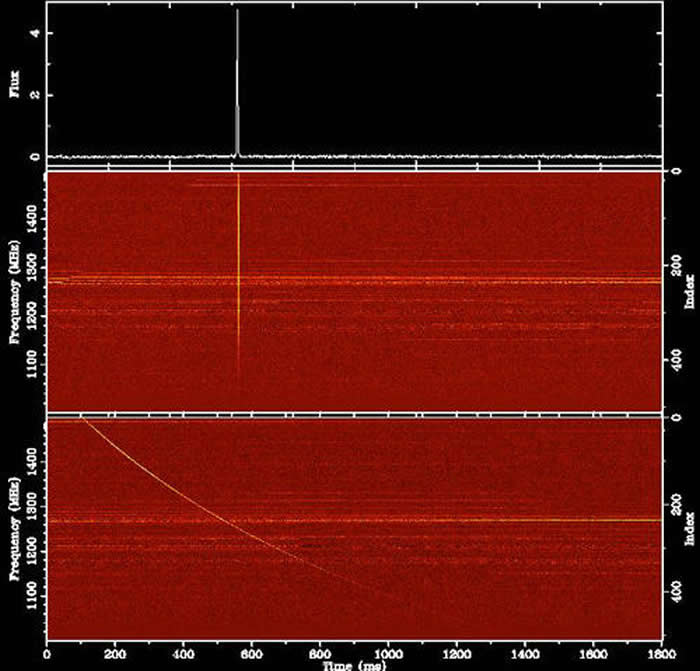Click the 400 index tick beside middle panel
The height and width of the screenshot is (671, 700).
(674, 363)
